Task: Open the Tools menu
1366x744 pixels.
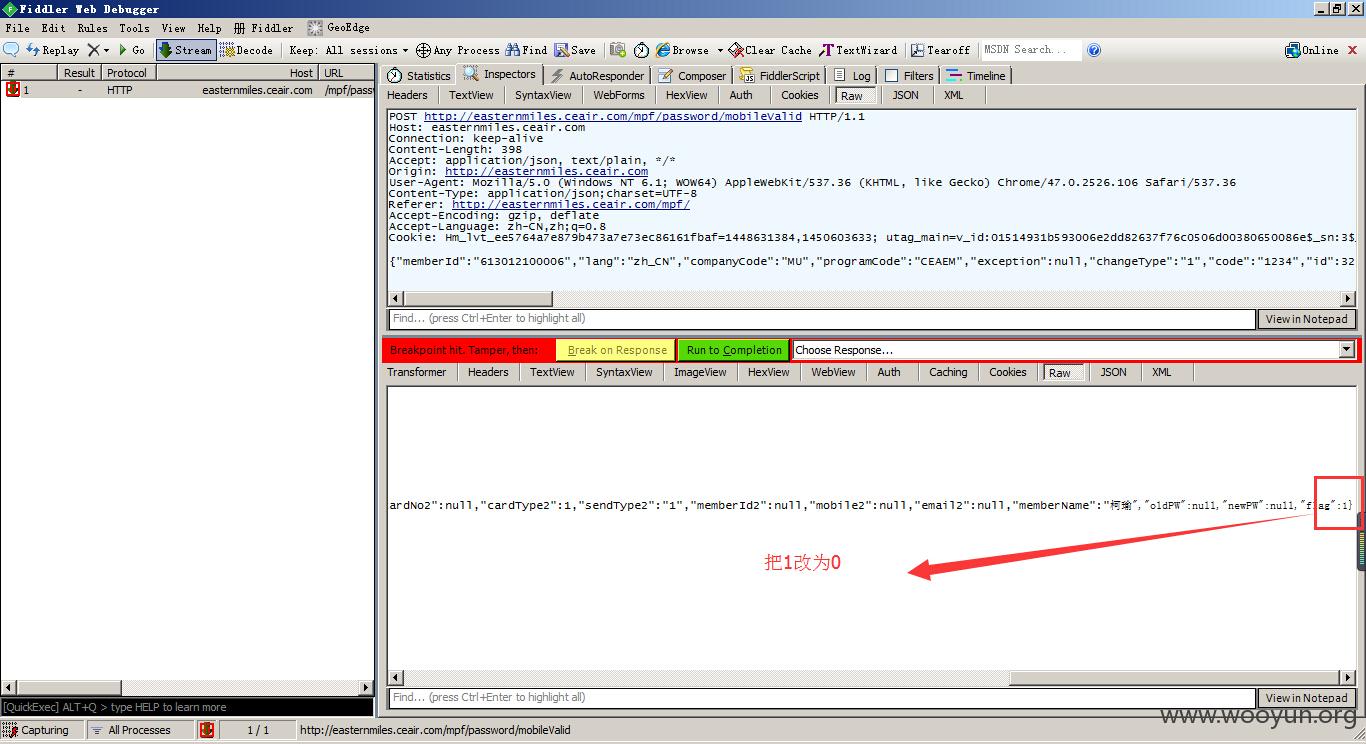Action: click(135, 28)
